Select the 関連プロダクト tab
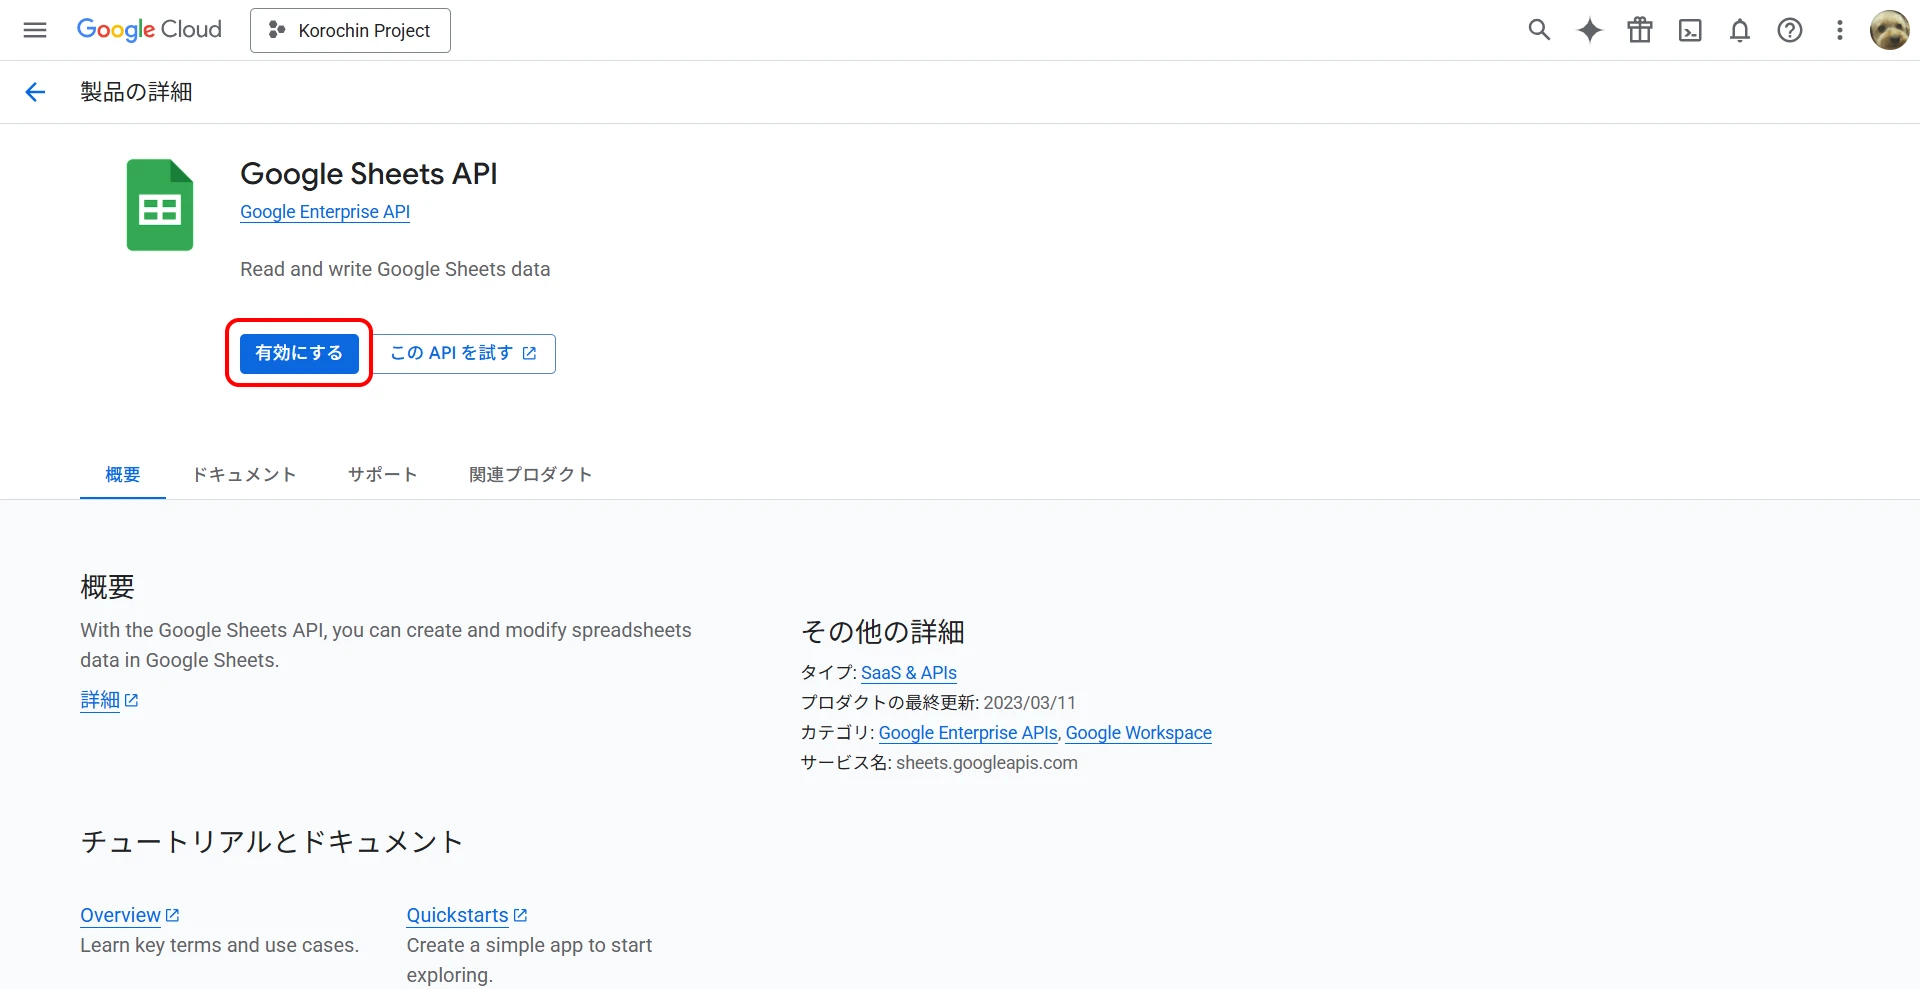The image size is (1920, 989). (530, 474)
